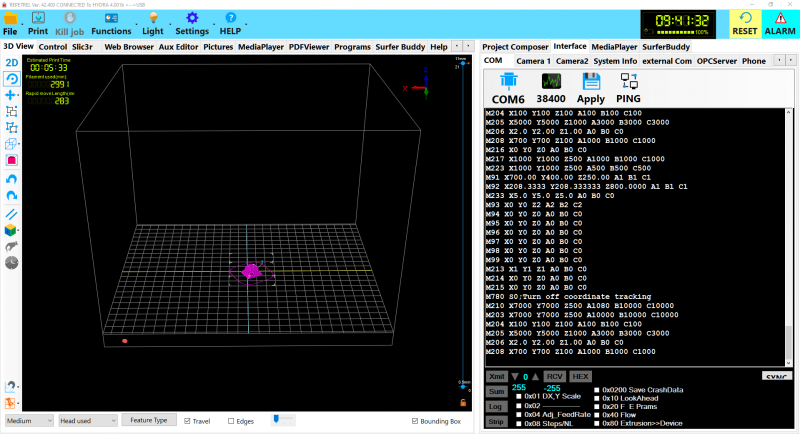The image size is (800, 434).
Task: Open the Medium dropdown
Action: click(29, 421)
